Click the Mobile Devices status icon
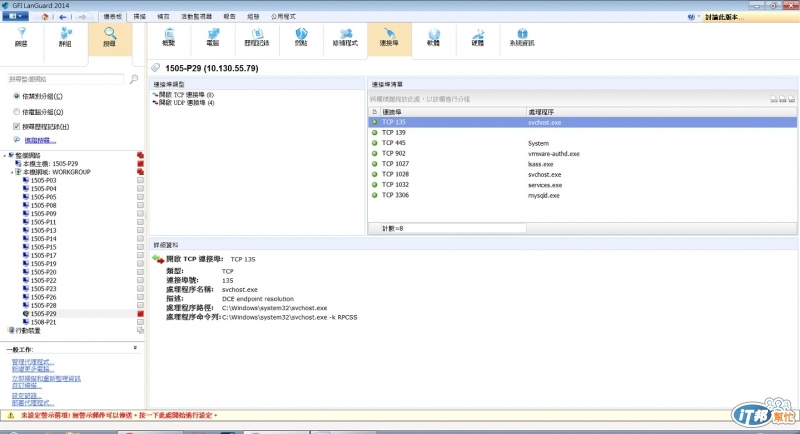800x434 pixels. tap(140, 330)
